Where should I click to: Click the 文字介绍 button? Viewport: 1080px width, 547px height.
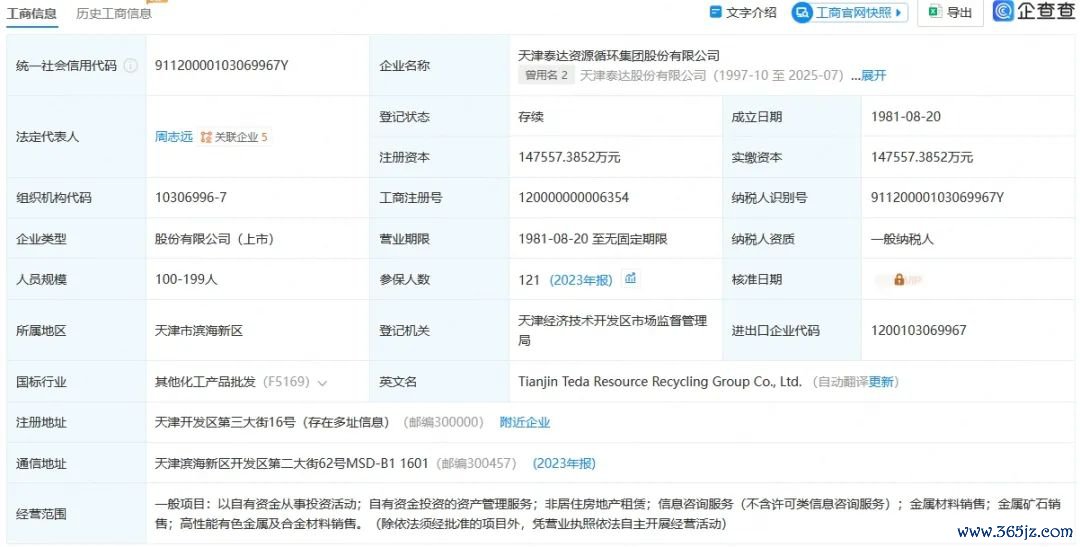pos(743,12)
